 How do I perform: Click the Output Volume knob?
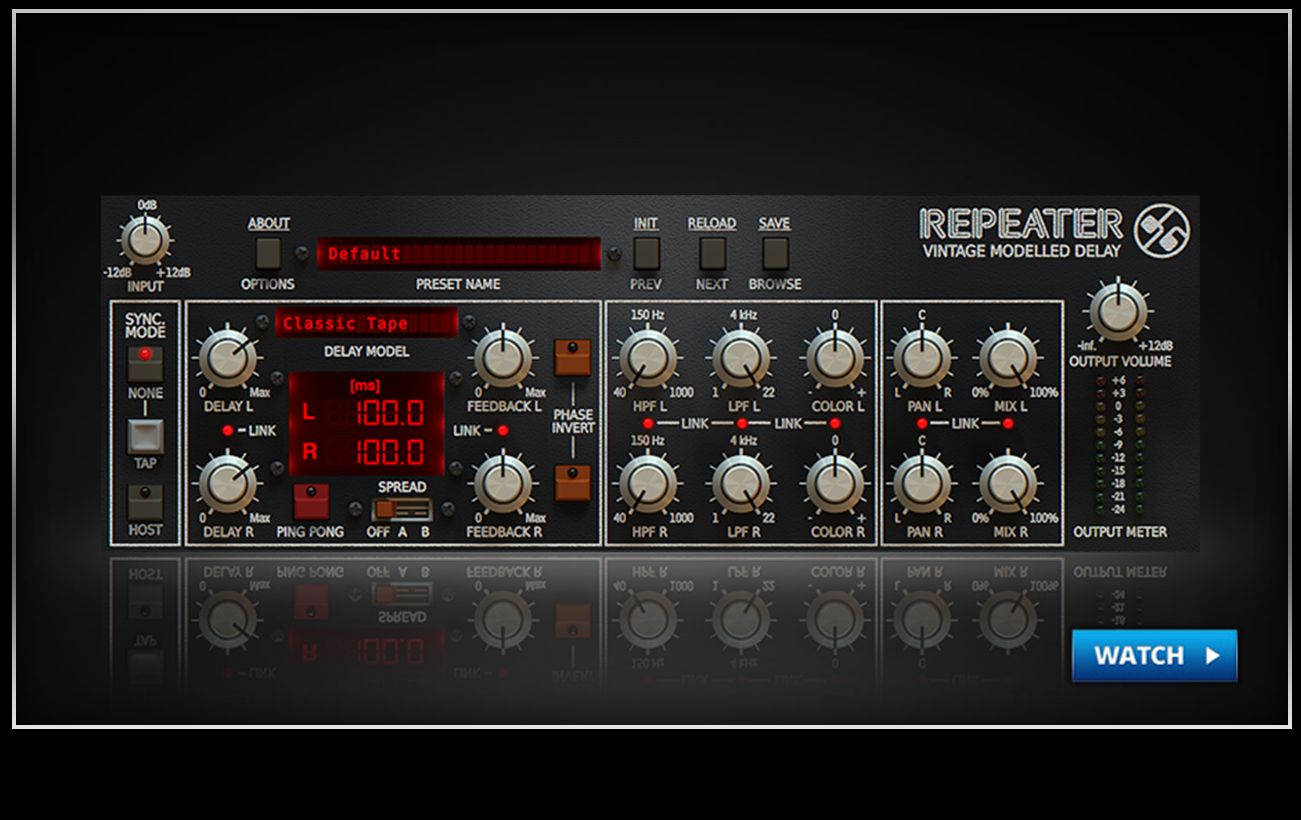point(1119,312)
